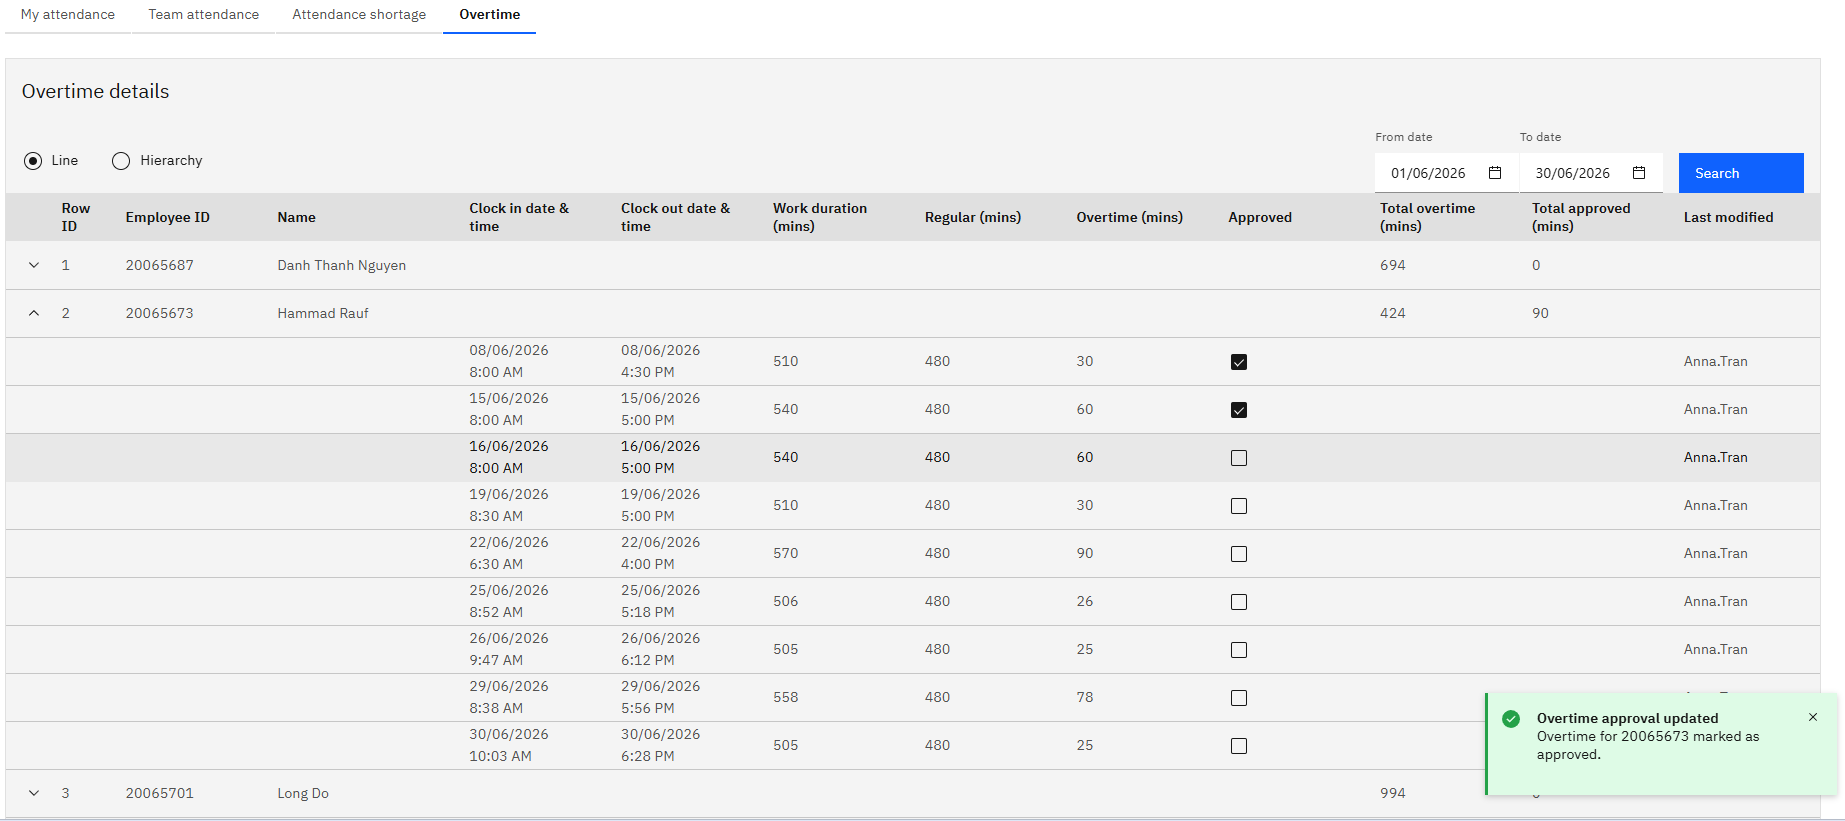Image resolution: width=1845 pixels, height=821 pixels.
Task: Uncheck approval for 15/06/2026 overtime entry
Action: tap(1239, 410)
